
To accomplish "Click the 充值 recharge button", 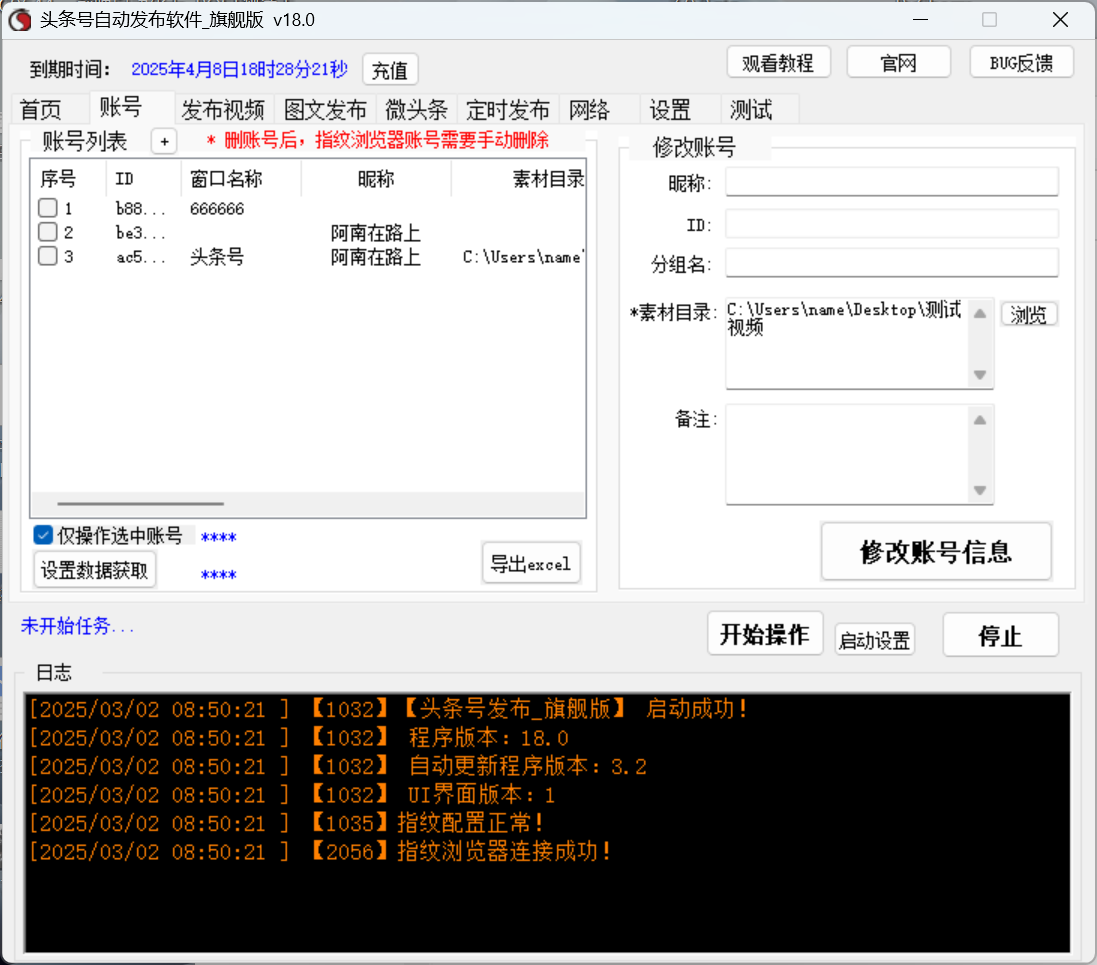I will coord(390,70).
